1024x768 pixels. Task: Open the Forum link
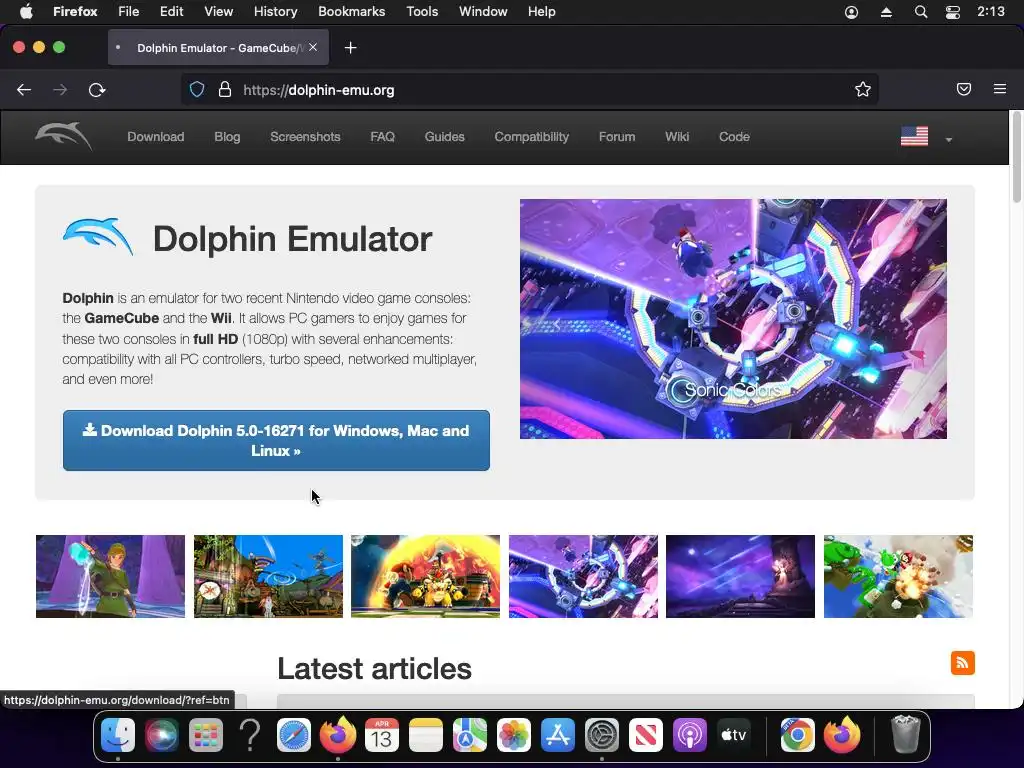coord(617,136)
